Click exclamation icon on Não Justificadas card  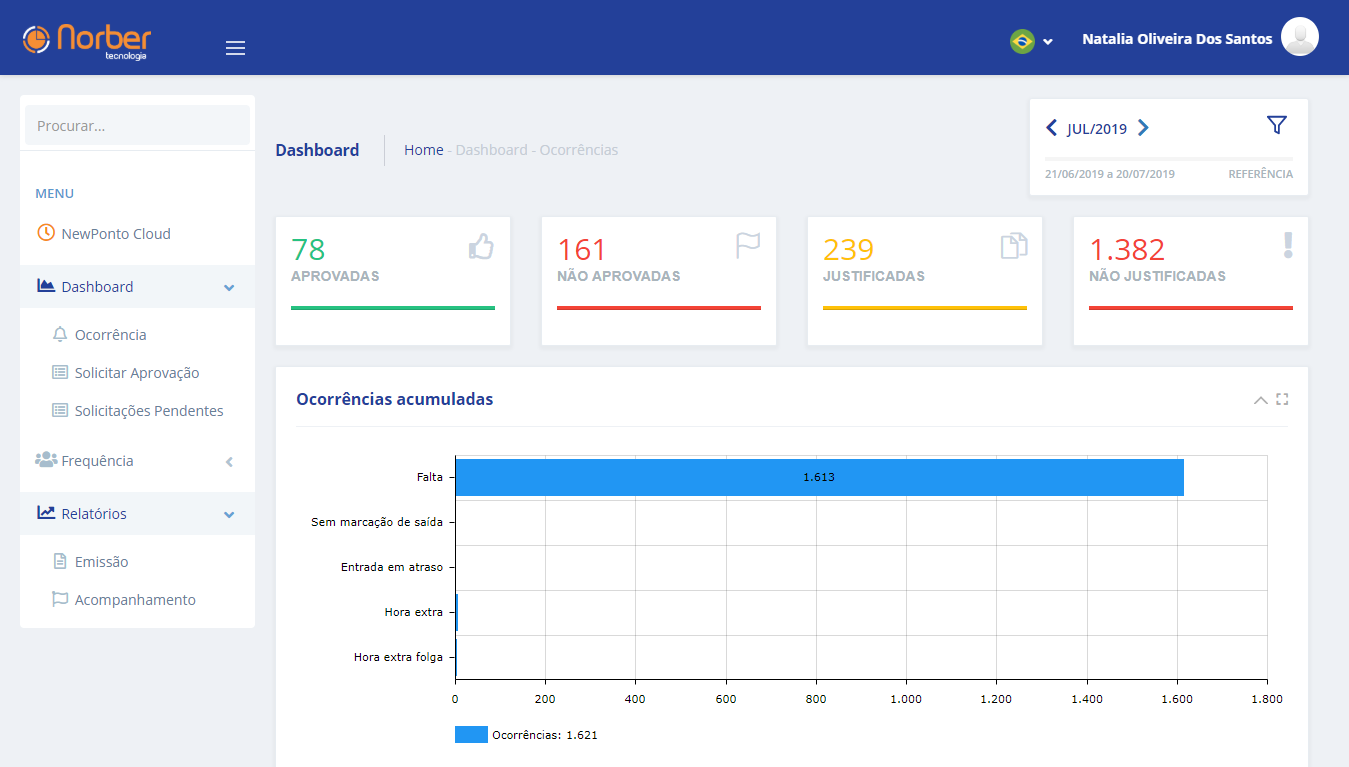point(1288,246)
